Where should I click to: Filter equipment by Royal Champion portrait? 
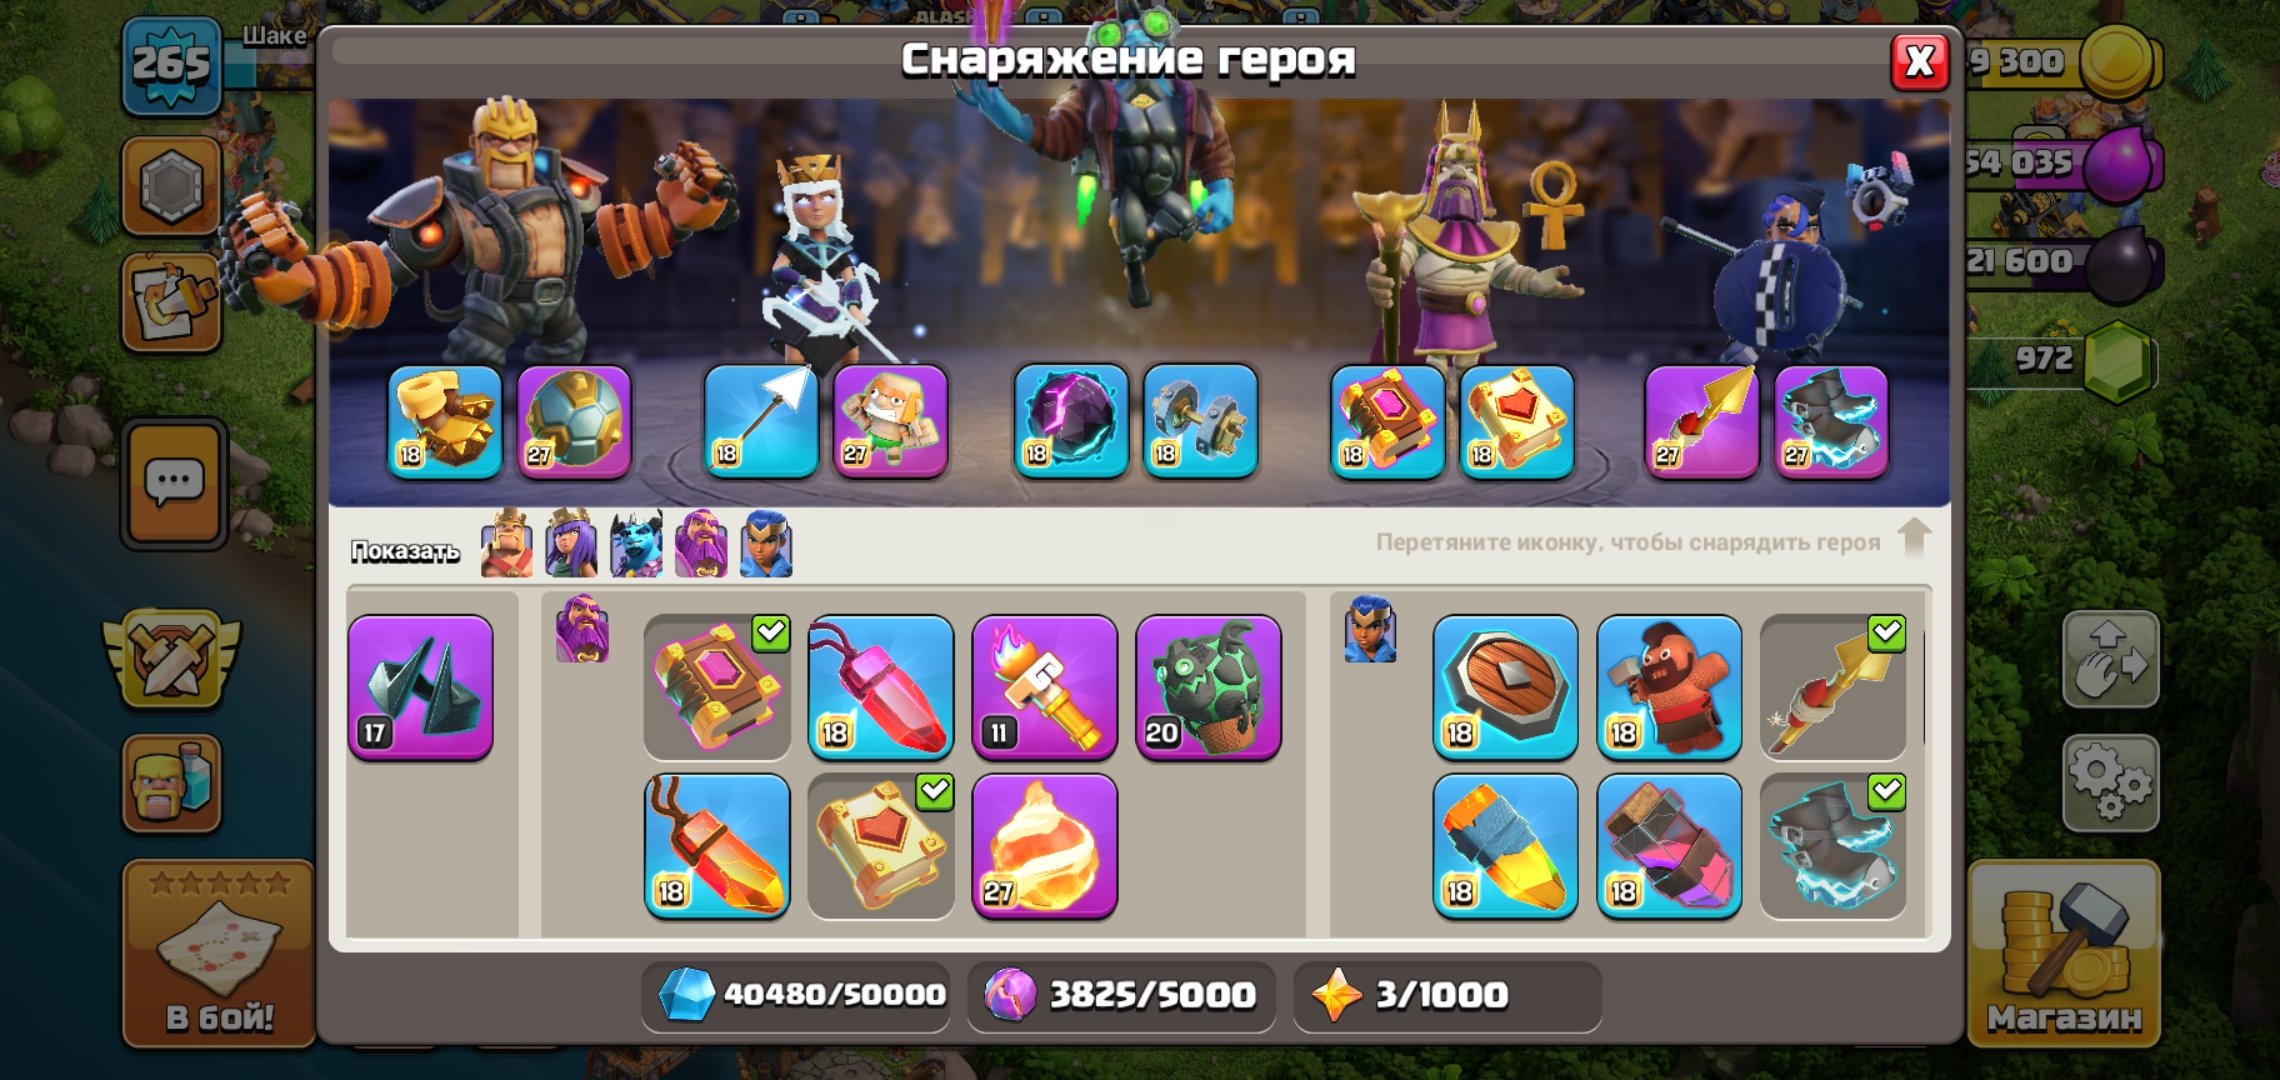(766, 545)
